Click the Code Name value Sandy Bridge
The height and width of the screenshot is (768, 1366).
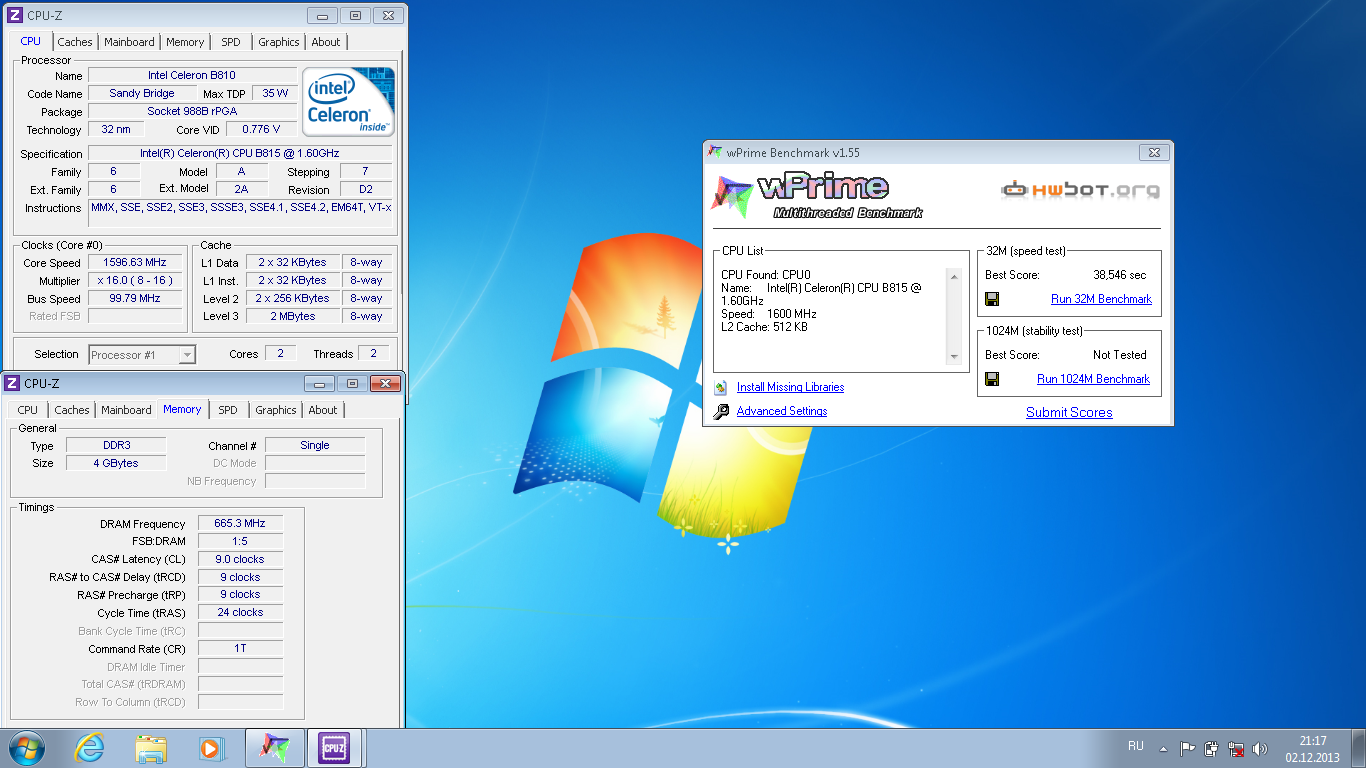(x=142, y=93)
